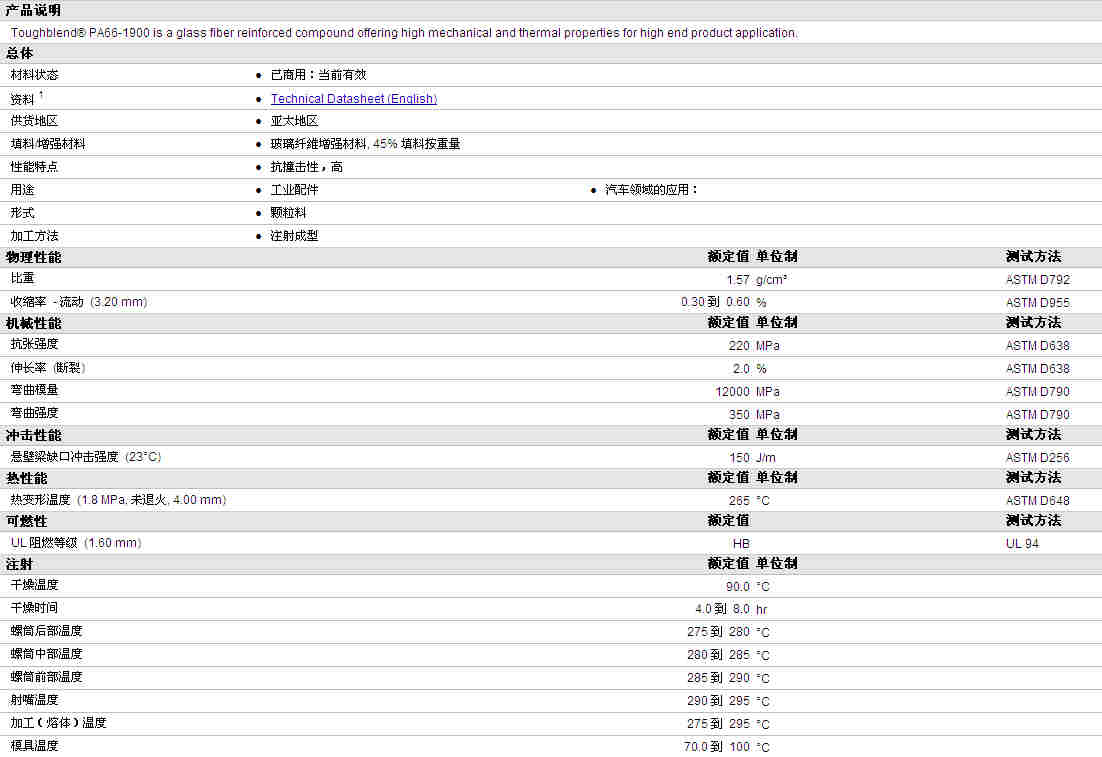Click the "比重" property label

point(22,278)
